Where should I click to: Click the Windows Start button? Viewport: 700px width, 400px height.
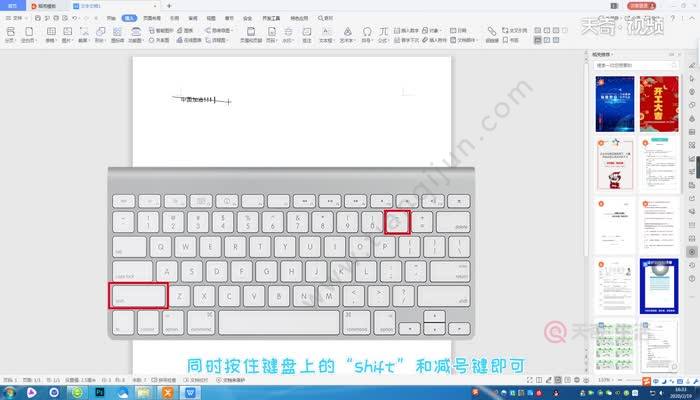coord(9,392)
